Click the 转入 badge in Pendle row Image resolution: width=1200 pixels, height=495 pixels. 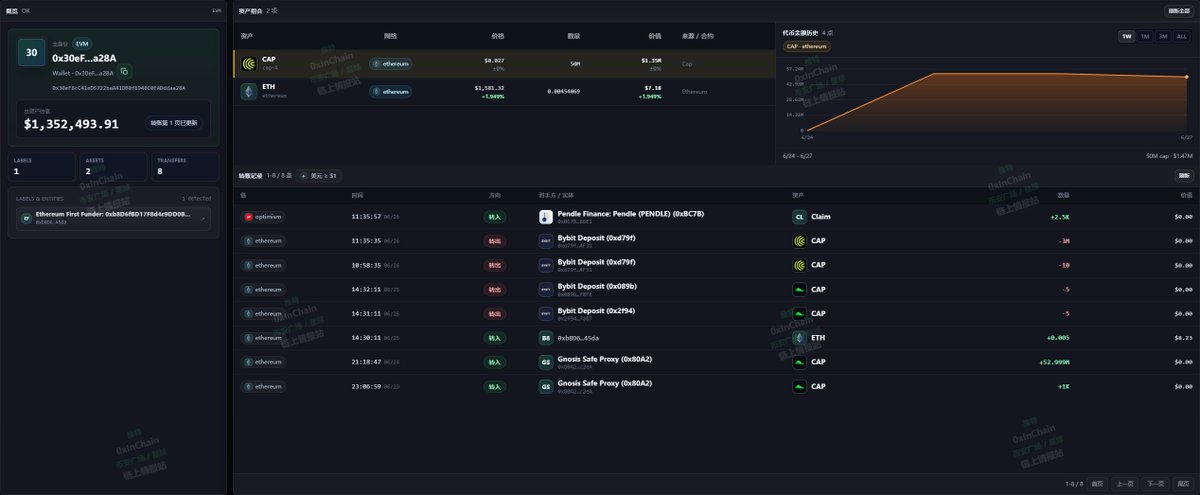pyautogui.click(x=495, y=216)
